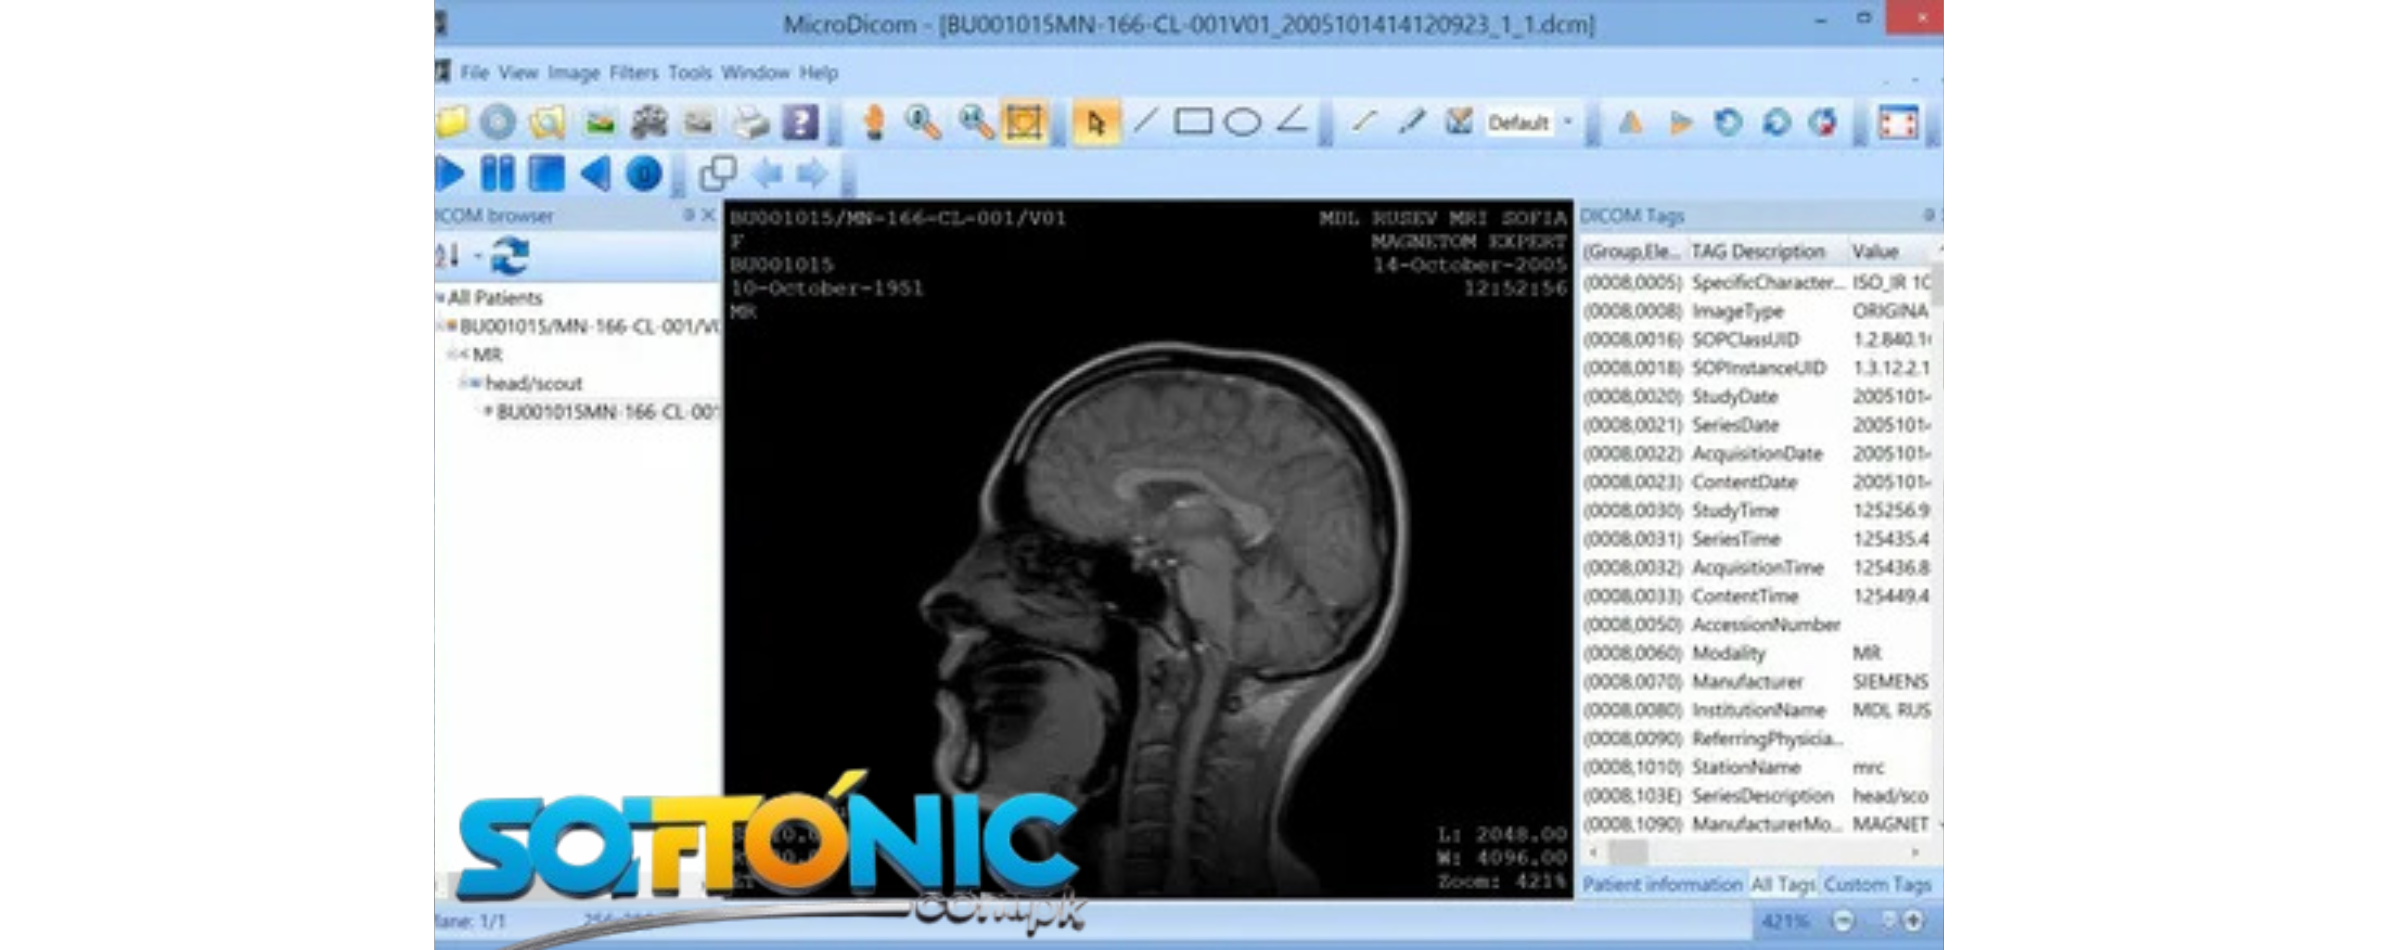2400x950 pixels.
Task: Play backward with the left-pointing triangle
Action: click(x=596, y=174)
